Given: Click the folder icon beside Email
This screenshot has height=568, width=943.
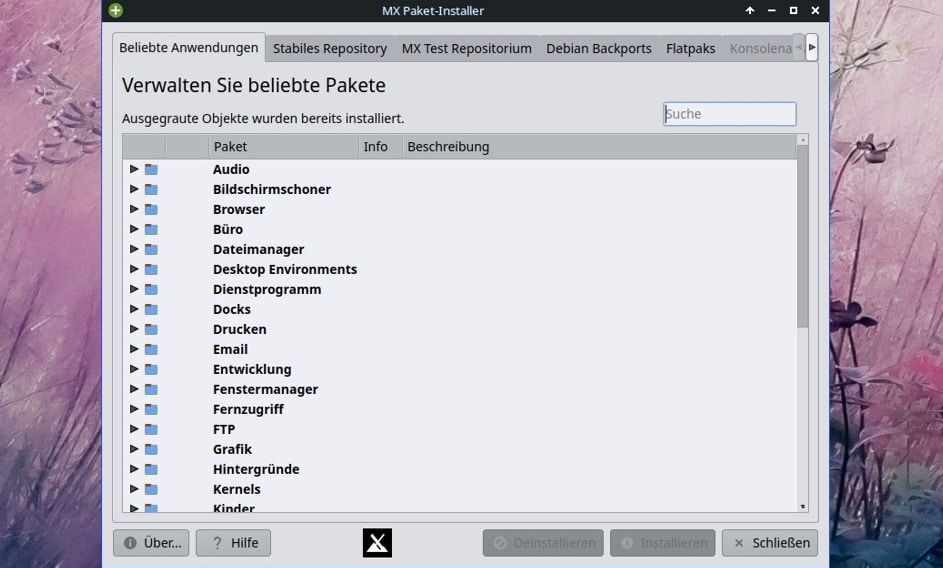Looking at the screenshot, I should [x=151, y=350].
